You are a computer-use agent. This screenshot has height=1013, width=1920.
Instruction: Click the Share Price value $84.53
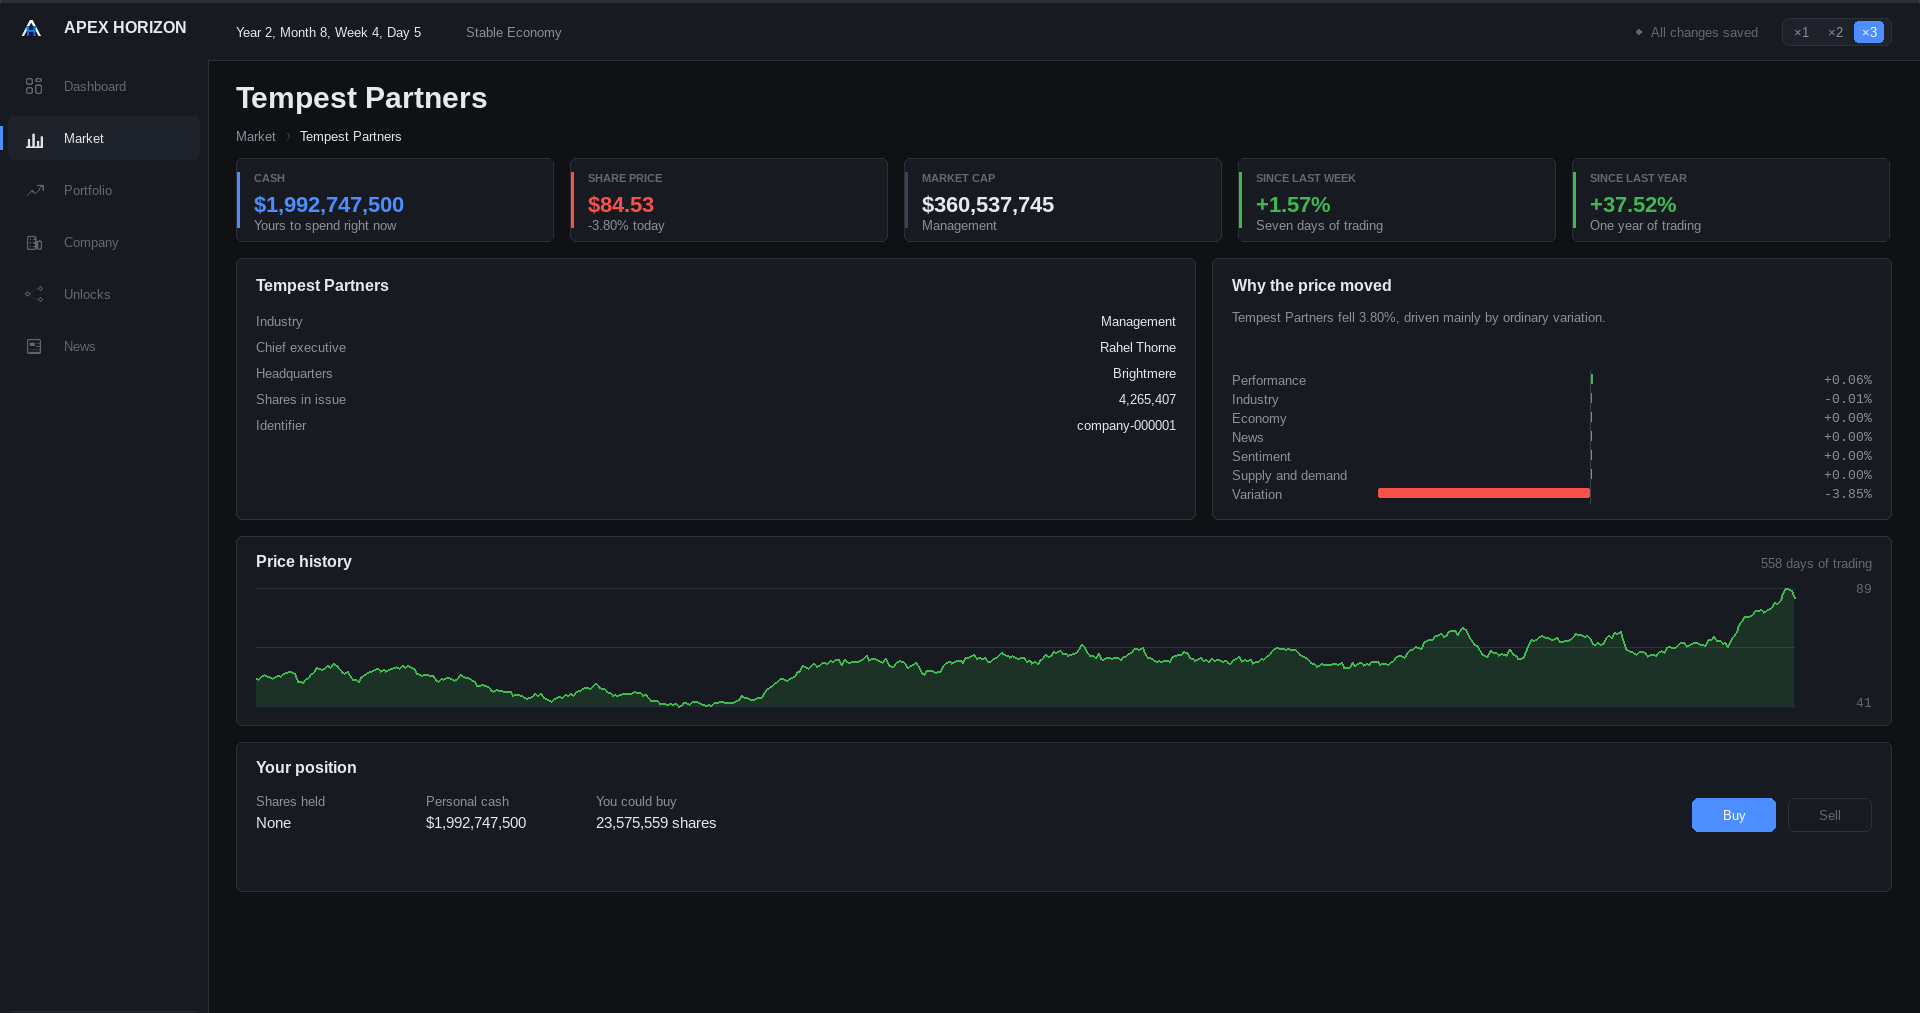(x=621, y=204)
